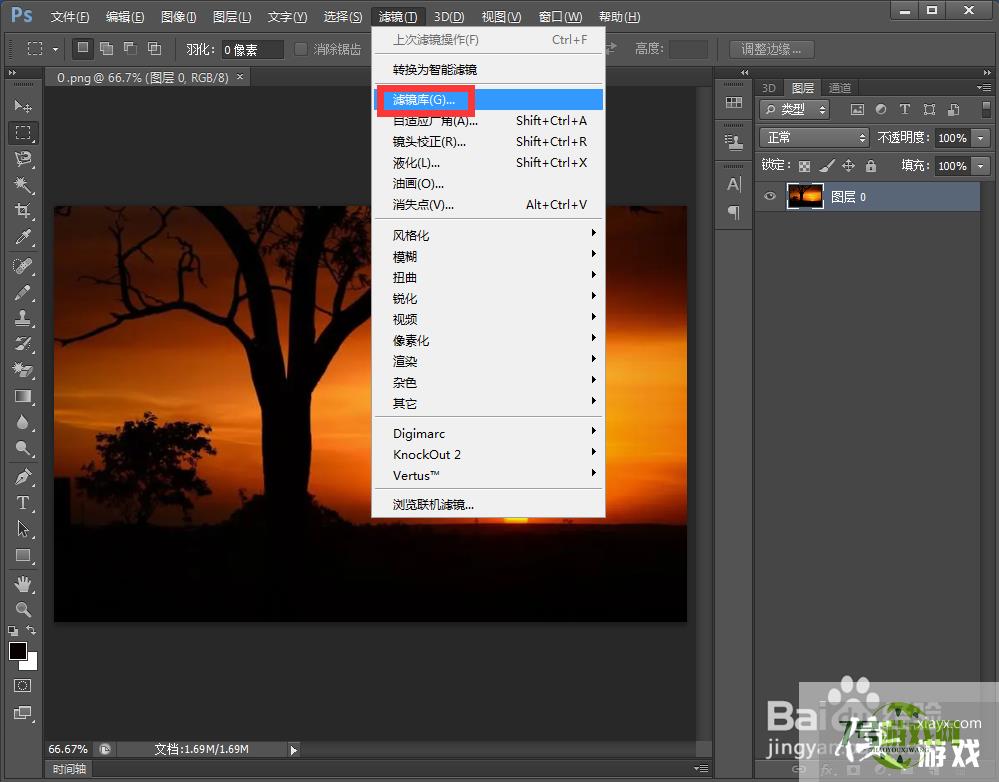Viewport: 999px width, 782px height.
Task: Expand KnockOut 2 submenu
Action: [488, 454]
